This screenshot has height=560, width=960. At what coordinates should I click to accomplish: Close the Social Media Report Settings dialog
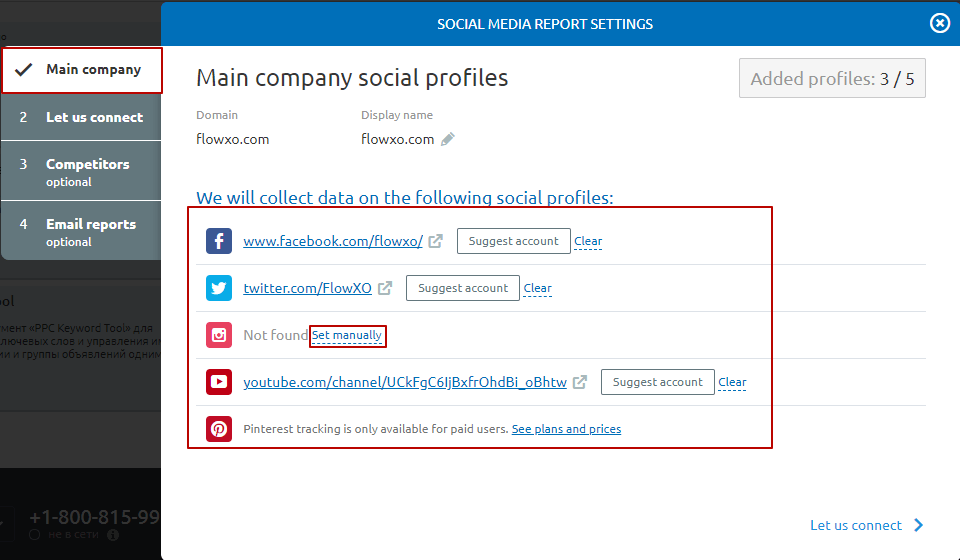coord(939,23)
